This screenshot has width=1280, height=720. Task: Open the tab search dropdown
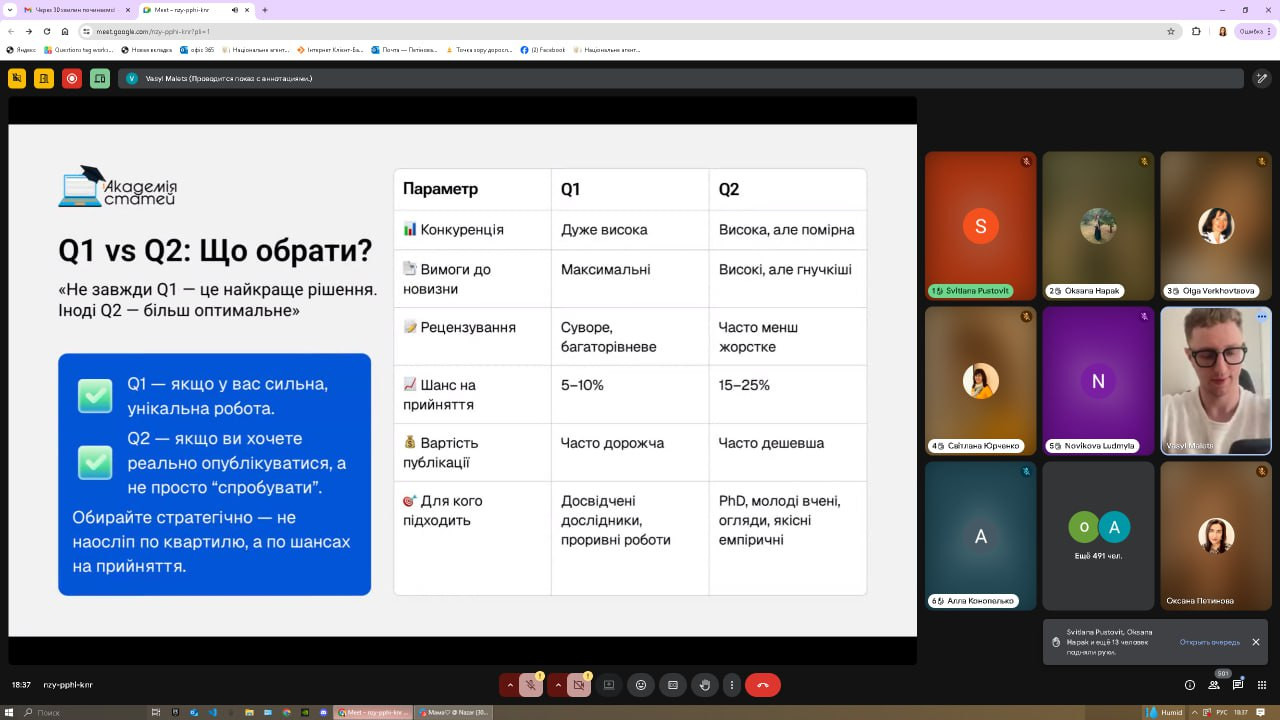(x=9, y=10)
